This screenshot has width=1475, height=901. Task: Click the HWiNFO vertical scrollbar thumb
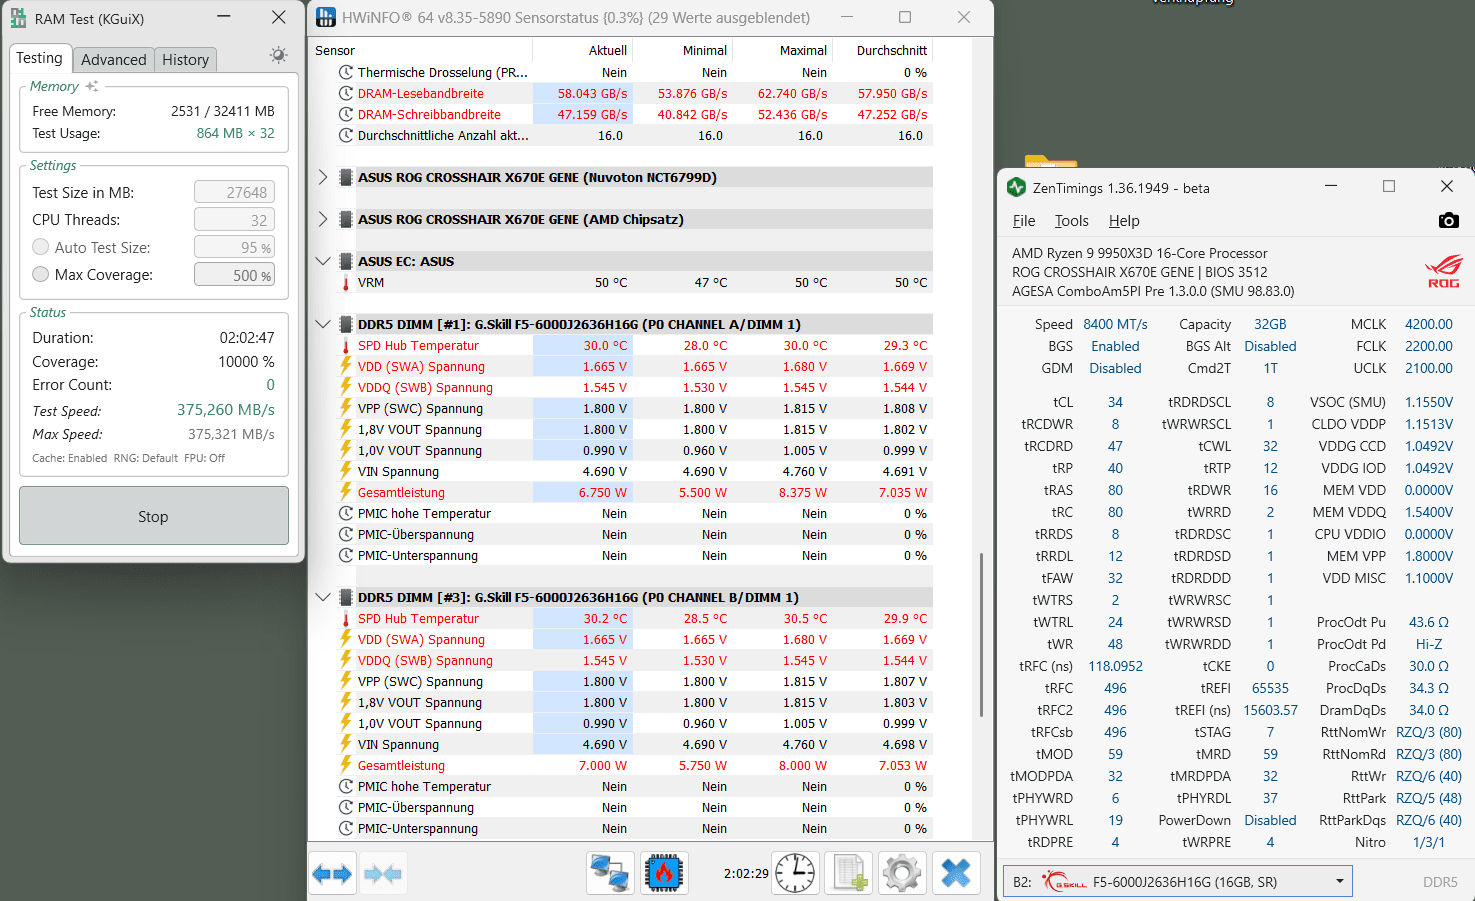[x=981, y=635]
